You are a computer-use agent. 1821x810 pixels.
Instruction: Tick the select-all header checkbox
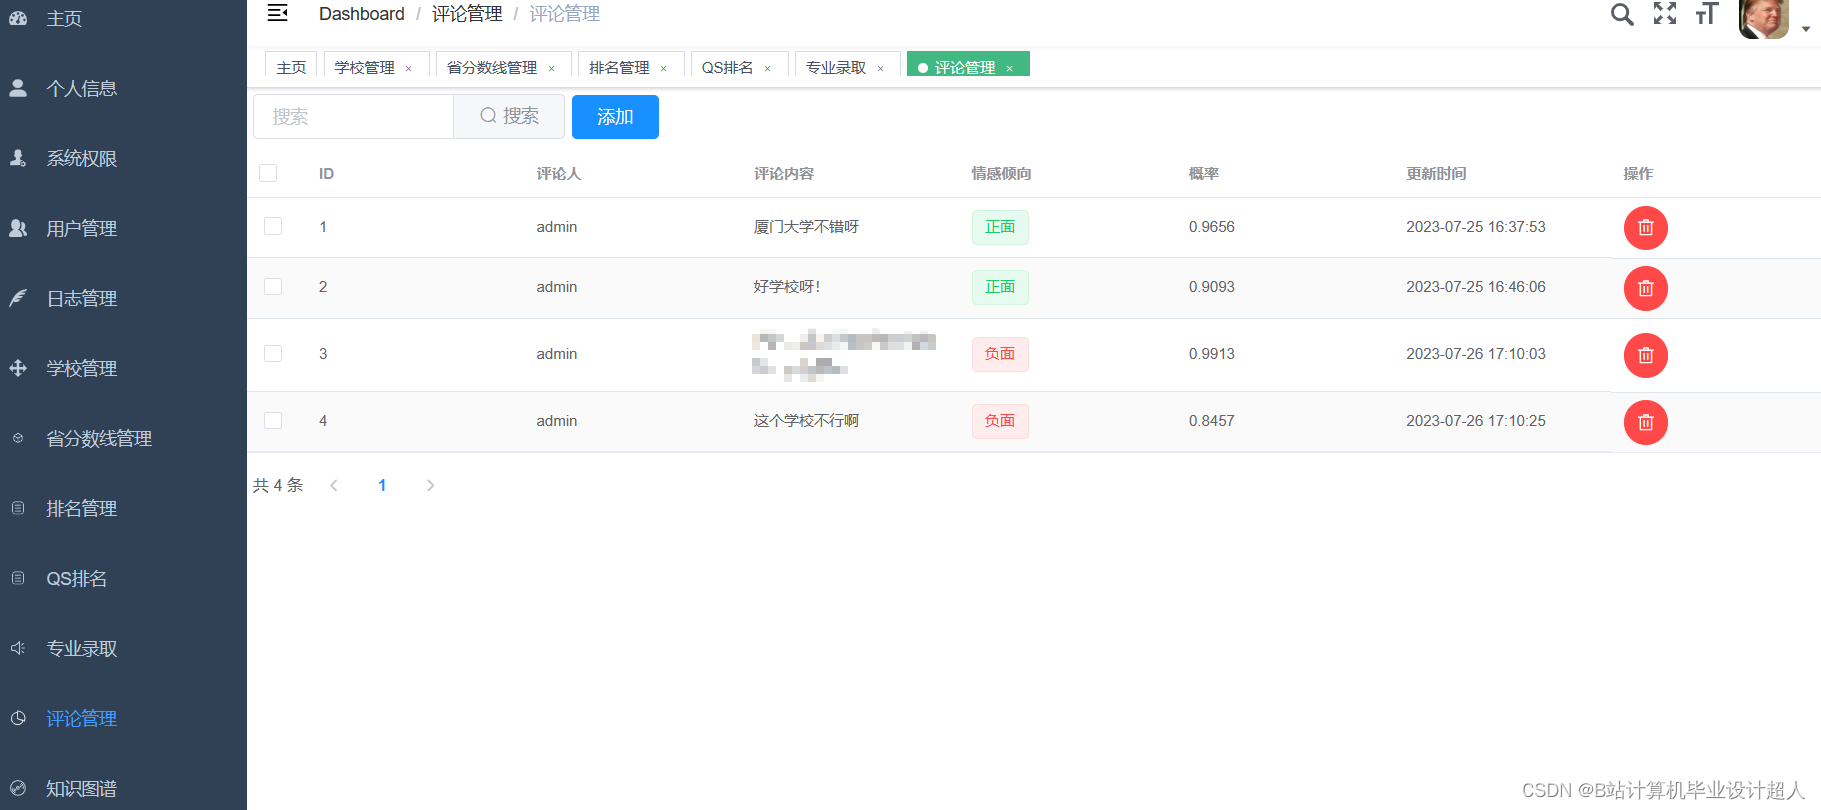[268, 173]
